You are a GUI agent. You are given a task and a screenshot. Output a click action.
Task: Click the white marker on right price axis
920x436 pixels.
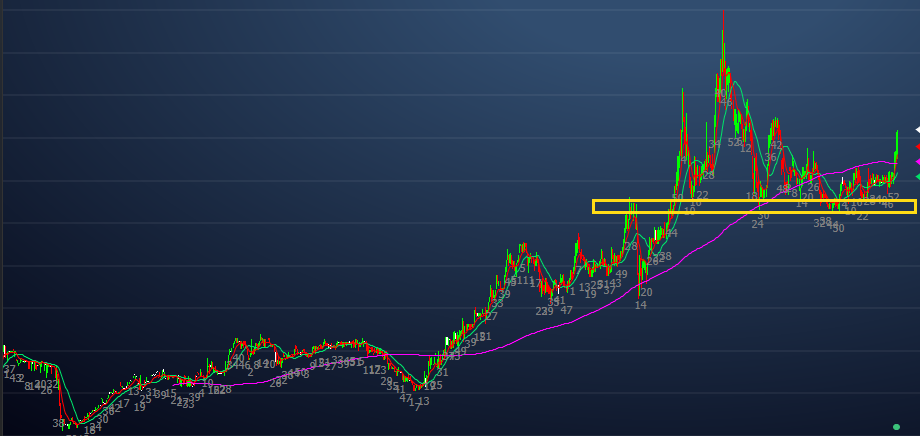coord(916,130)
